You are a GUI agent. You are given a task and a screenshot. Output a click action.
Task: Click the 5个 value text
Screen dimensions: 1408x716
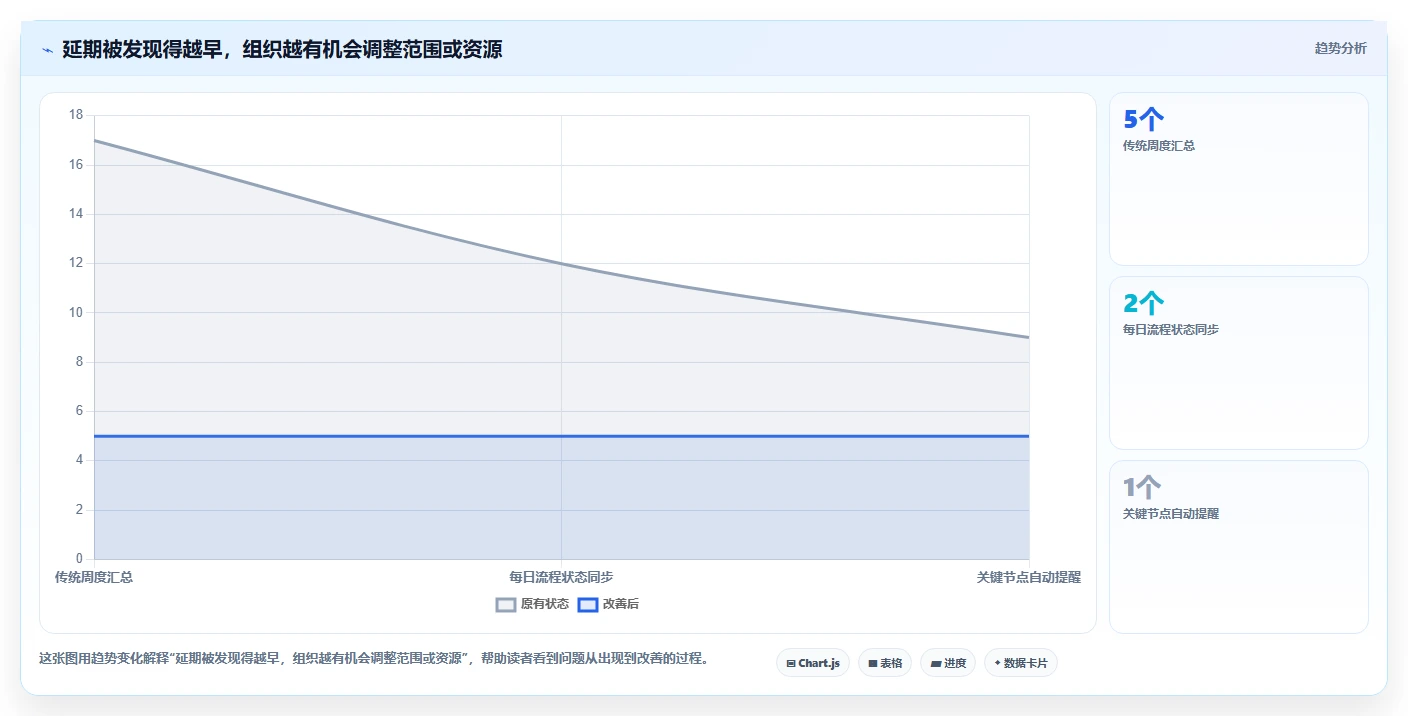(1144, 120)
